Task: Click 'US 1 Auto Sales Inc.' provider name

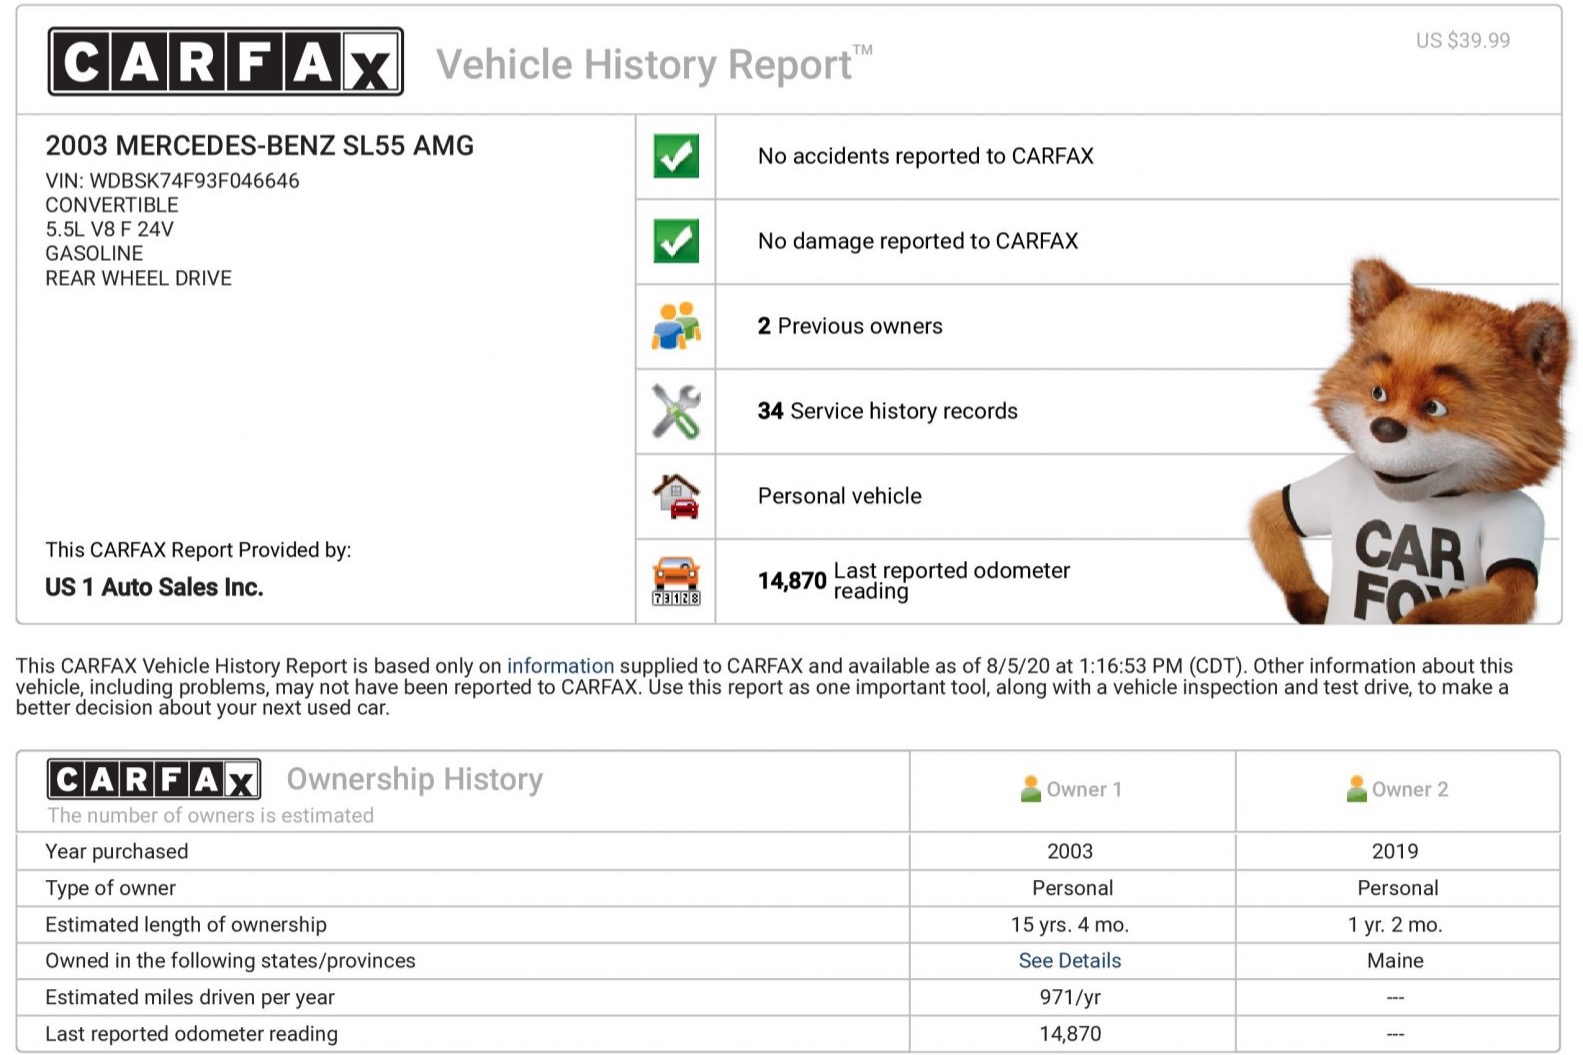Action: click(154, 587)
